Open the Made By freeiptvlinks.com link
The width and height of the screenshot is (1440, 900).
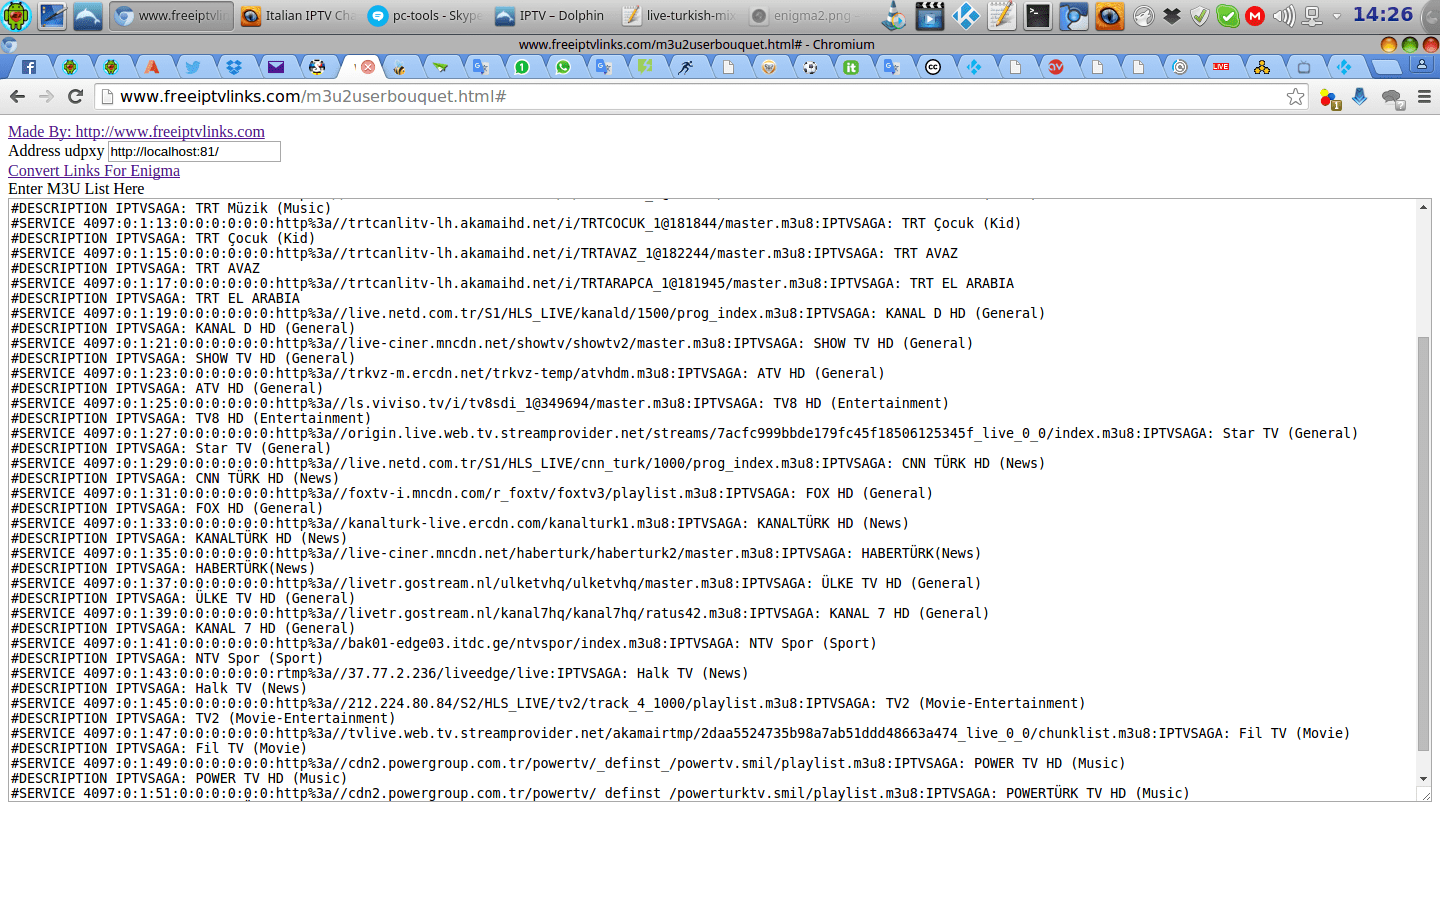136,131
